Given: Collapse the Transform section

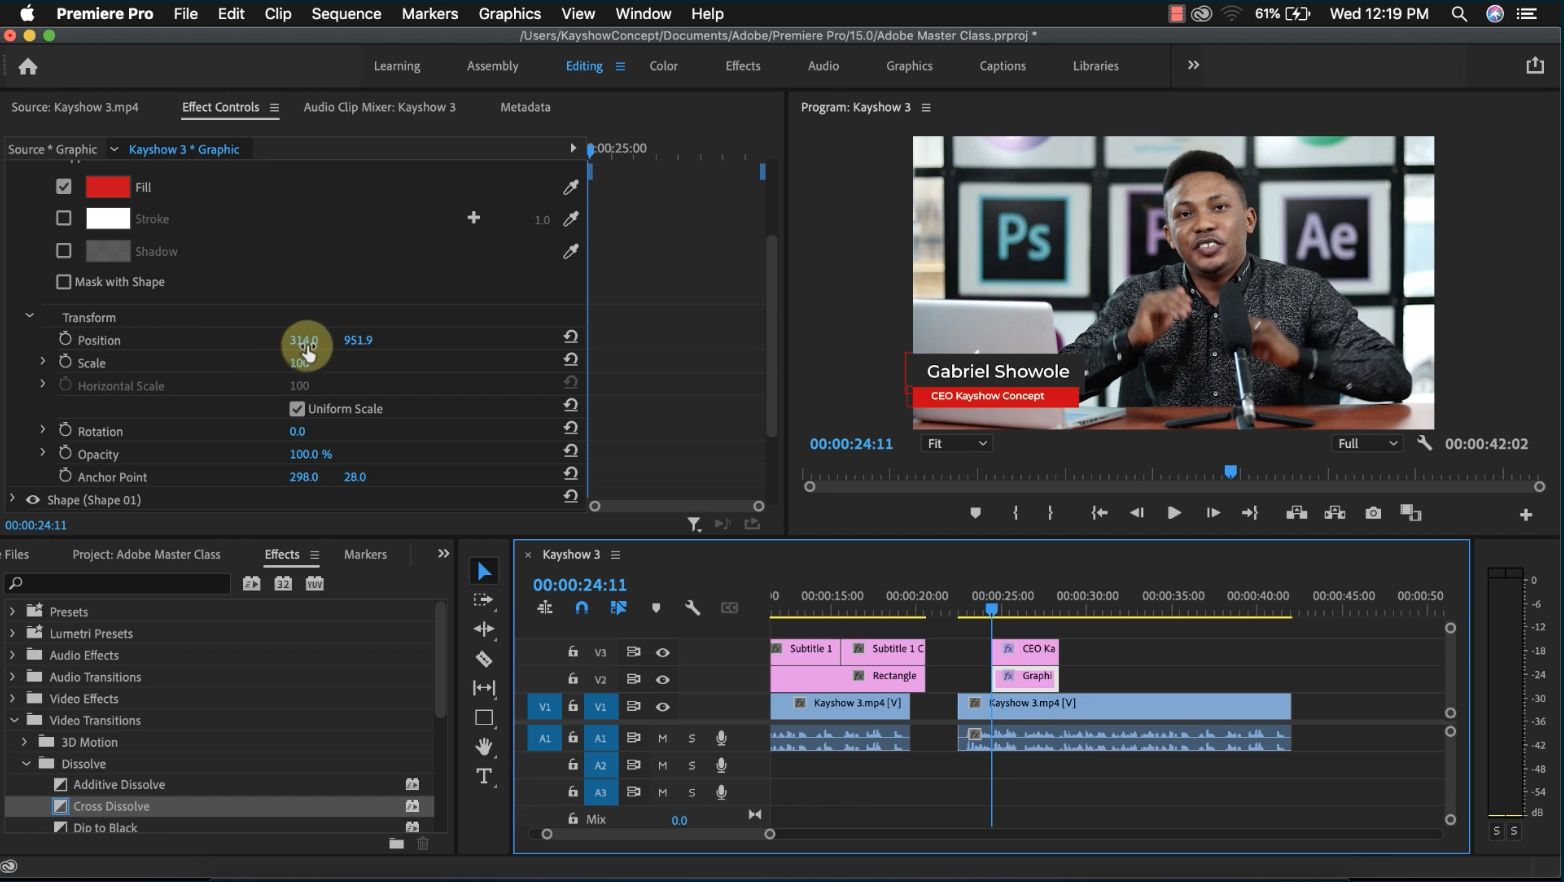Looking at the screenshot, I should [29, 316].
